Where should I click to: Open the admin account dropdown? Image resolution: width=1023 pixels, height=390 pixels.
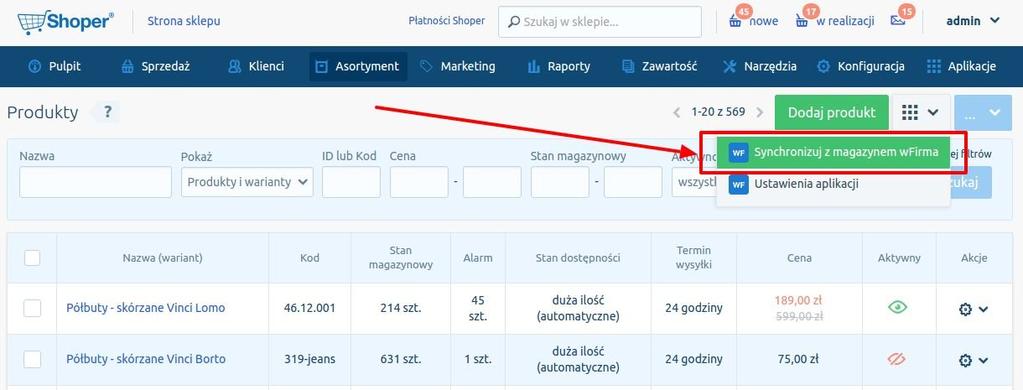pos(973,21)
